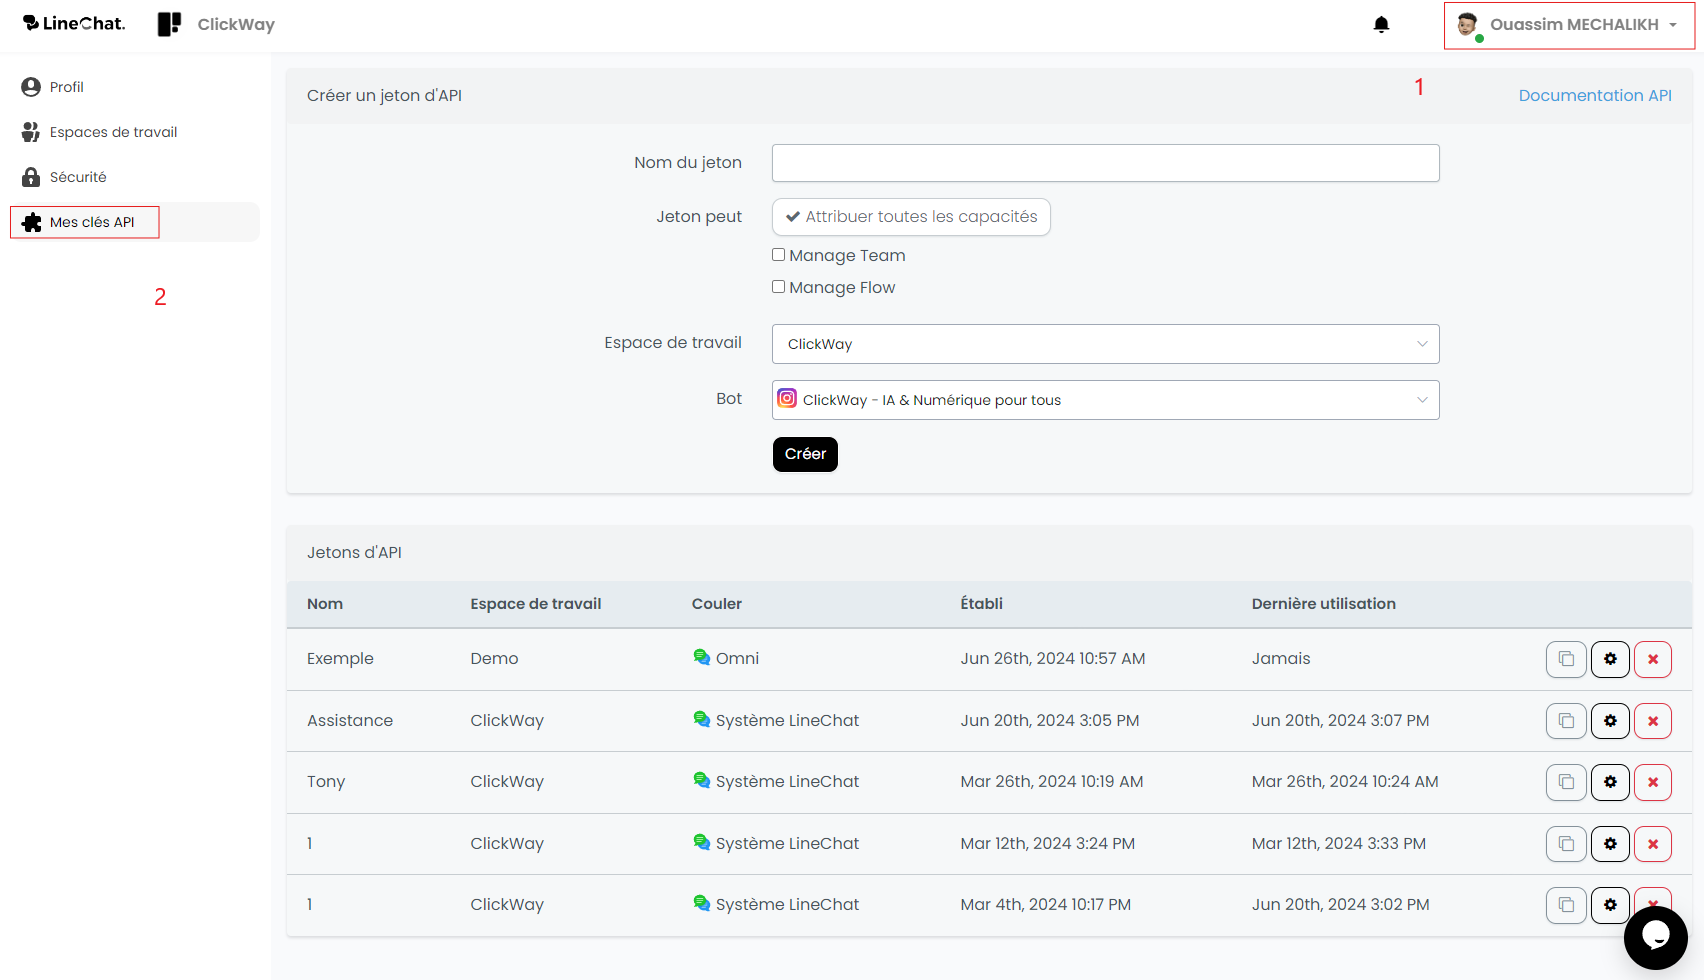Open the notifications bell
Image resolution: width=1704 pixels, height=980 pixels.
tap(1381, 24)
